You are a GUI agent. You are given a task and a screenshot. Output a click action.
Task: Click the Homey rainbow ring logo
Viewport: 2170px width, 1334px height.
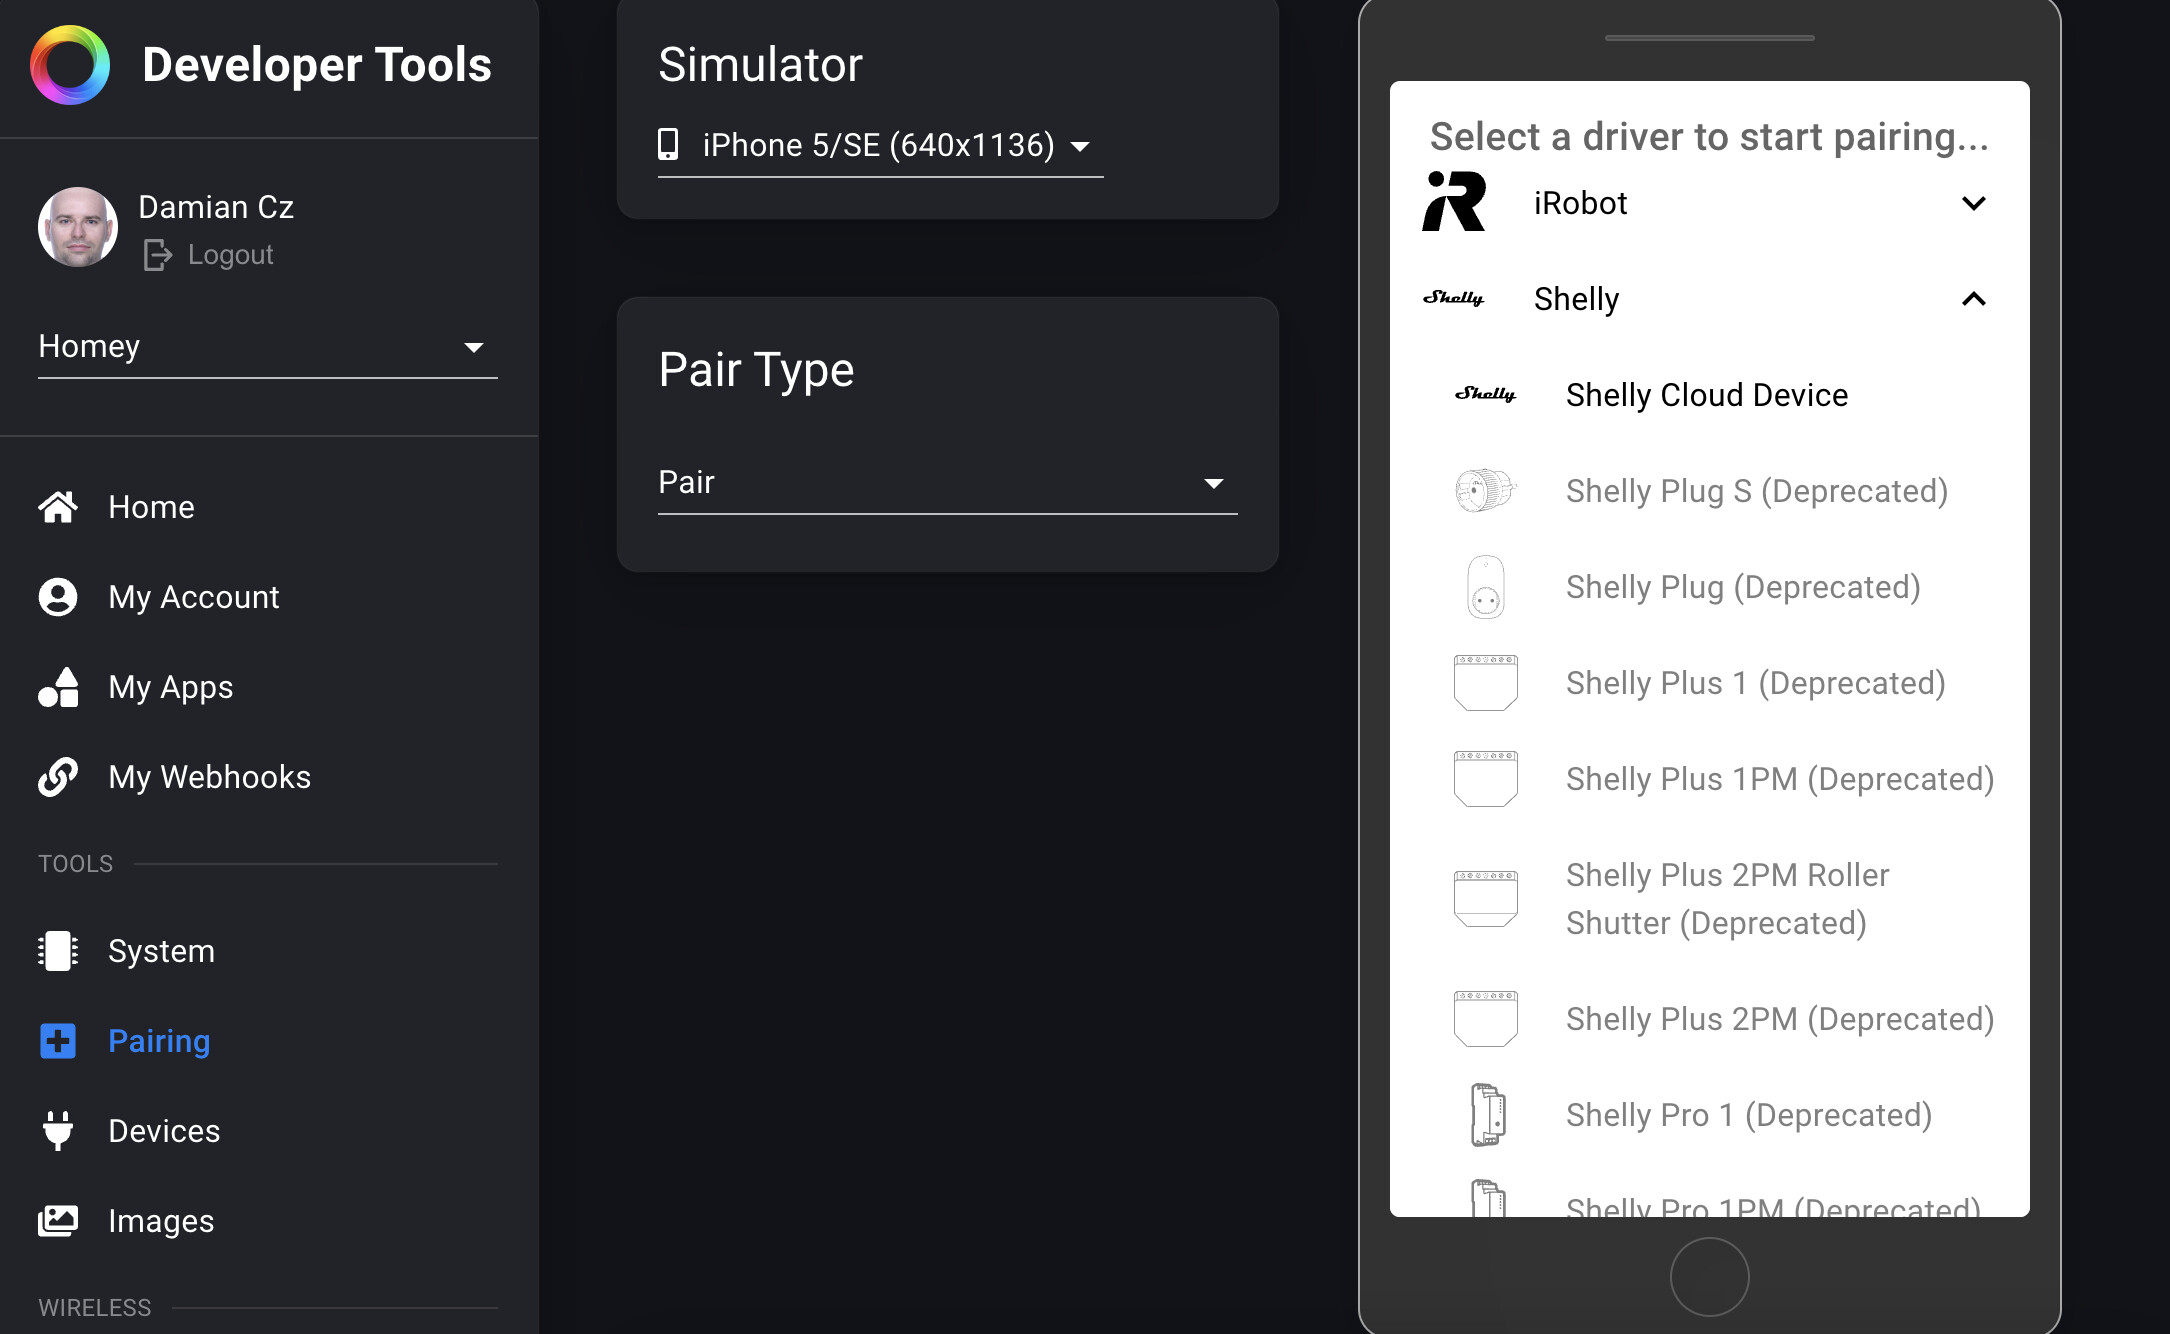(69, 65)
